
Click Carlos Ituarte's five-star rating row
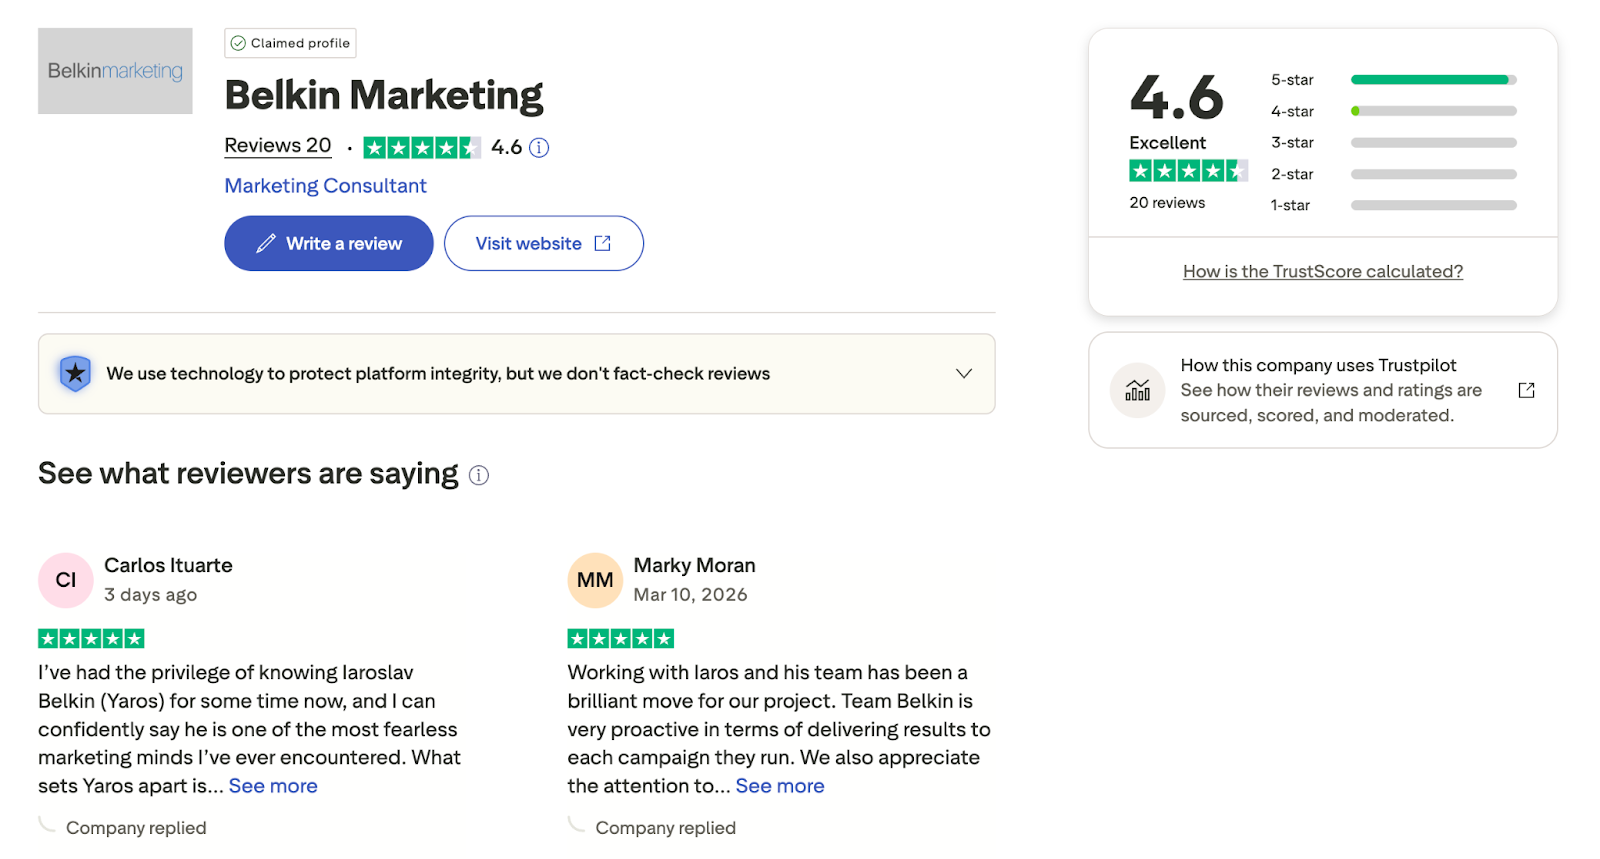pos(90,637)
